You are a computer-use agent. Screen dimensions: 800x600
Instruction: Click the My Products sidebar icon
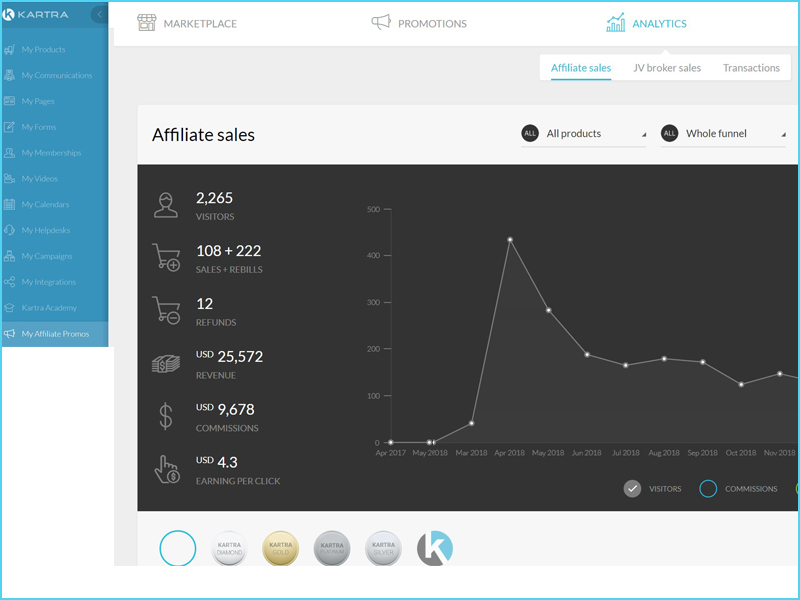10,50
